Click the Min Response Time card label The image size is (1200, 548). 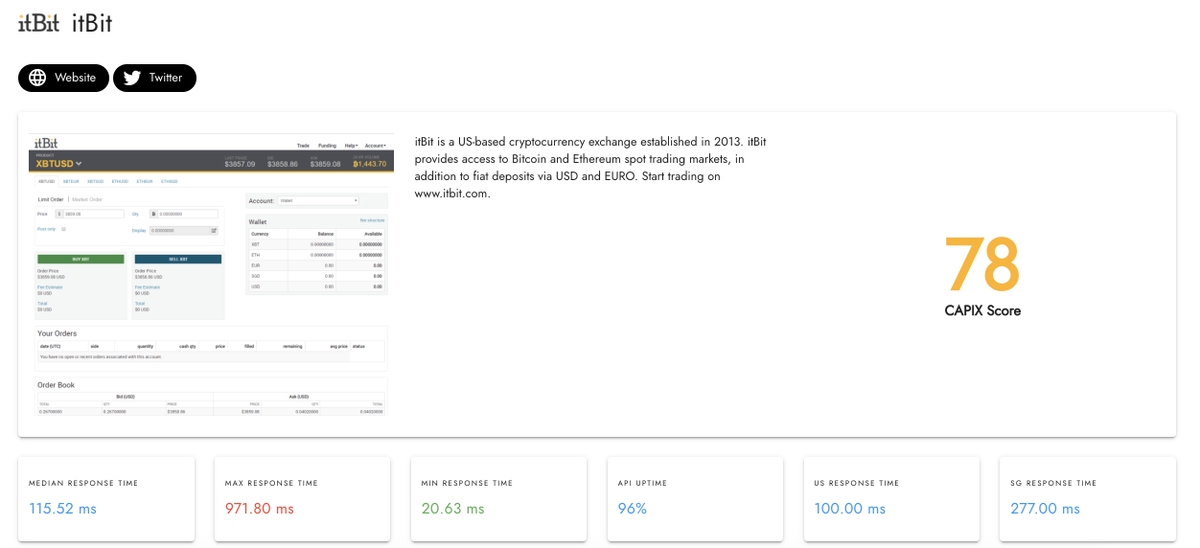[467, 483]
